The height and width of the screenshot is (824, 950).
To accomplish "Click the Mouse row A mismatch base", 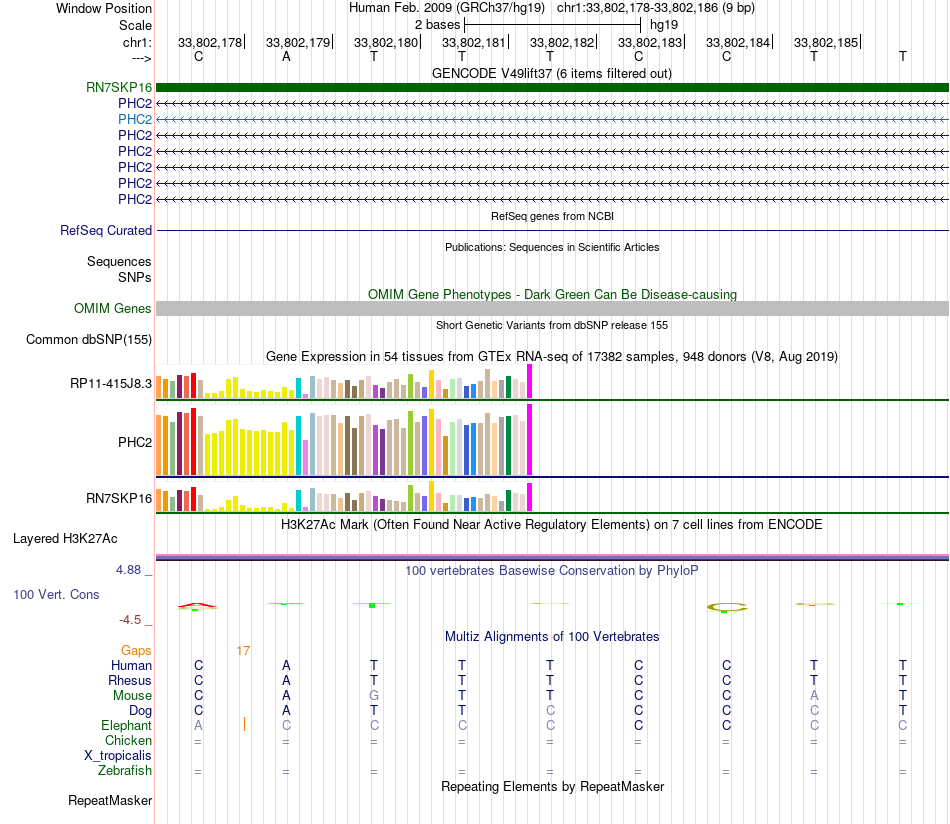I will (814, 696).
